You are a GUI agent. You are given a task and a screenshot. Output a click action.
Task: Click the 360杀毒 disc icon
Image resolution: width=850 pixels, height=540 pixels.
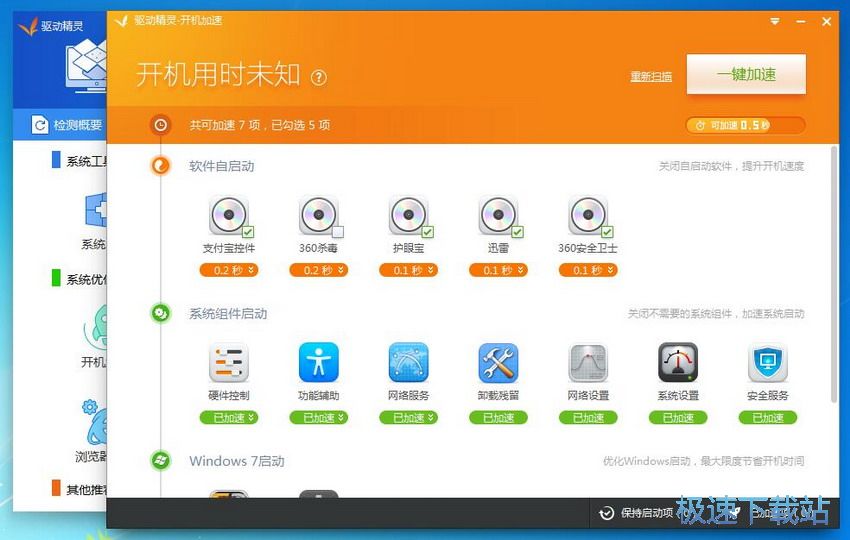click(319, 215)
